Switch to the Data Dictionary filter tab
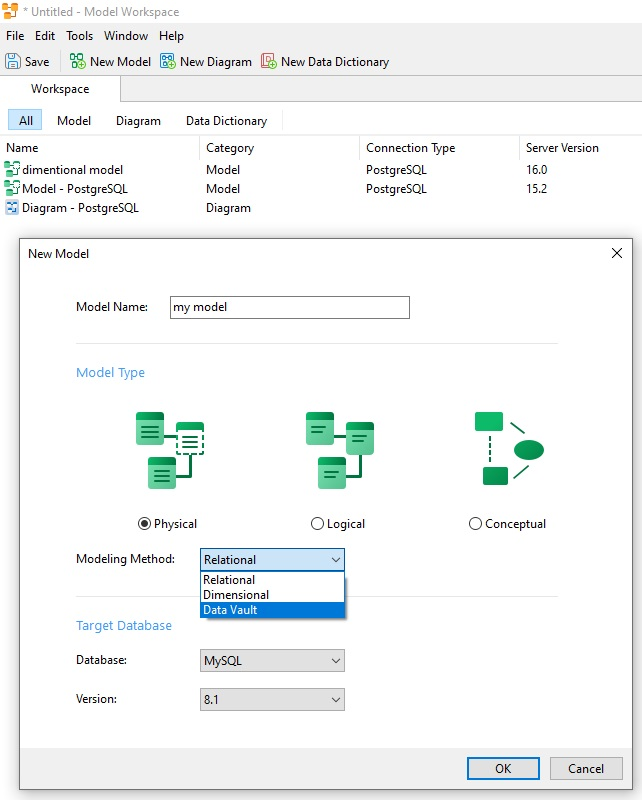This screenshot has width=642, height=800. click(227, 121)
